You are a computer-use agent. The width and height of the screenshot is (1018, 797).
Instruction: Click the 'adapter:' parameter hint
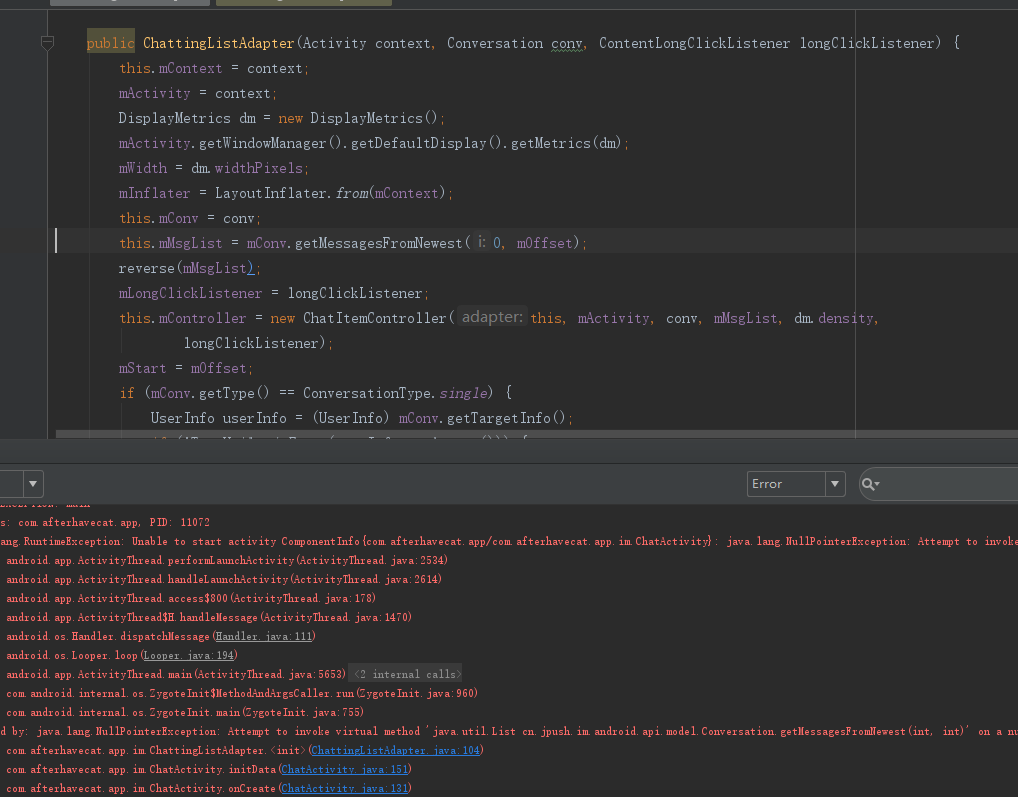(x=491, y=318)
